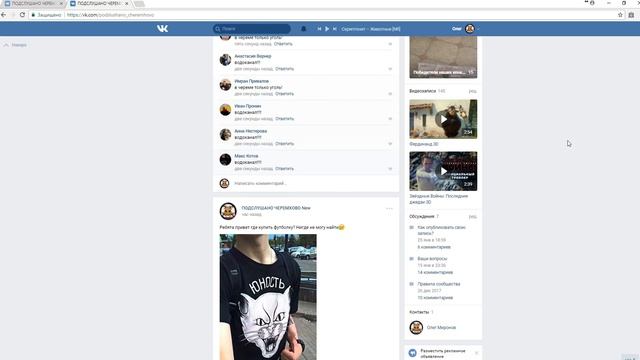Click the Наверх back-to-top link
The height and width of the screenshot is (360, 640).
[16, 45]
